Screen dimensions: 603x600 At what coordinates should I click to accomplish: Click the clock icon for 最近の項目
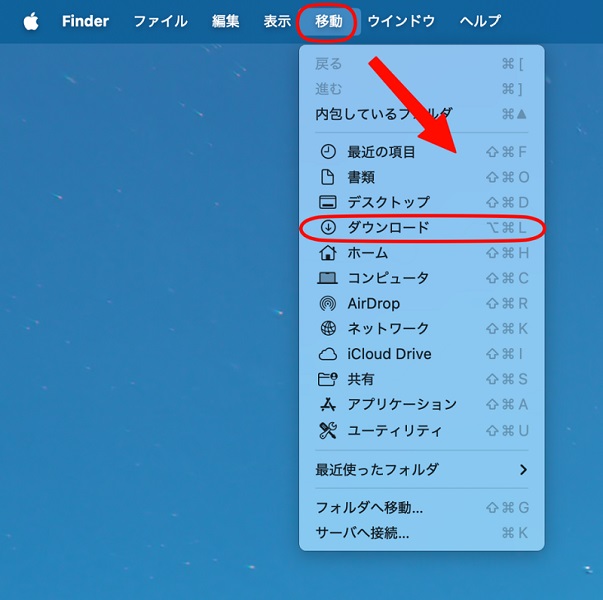(x=328, y=152)
